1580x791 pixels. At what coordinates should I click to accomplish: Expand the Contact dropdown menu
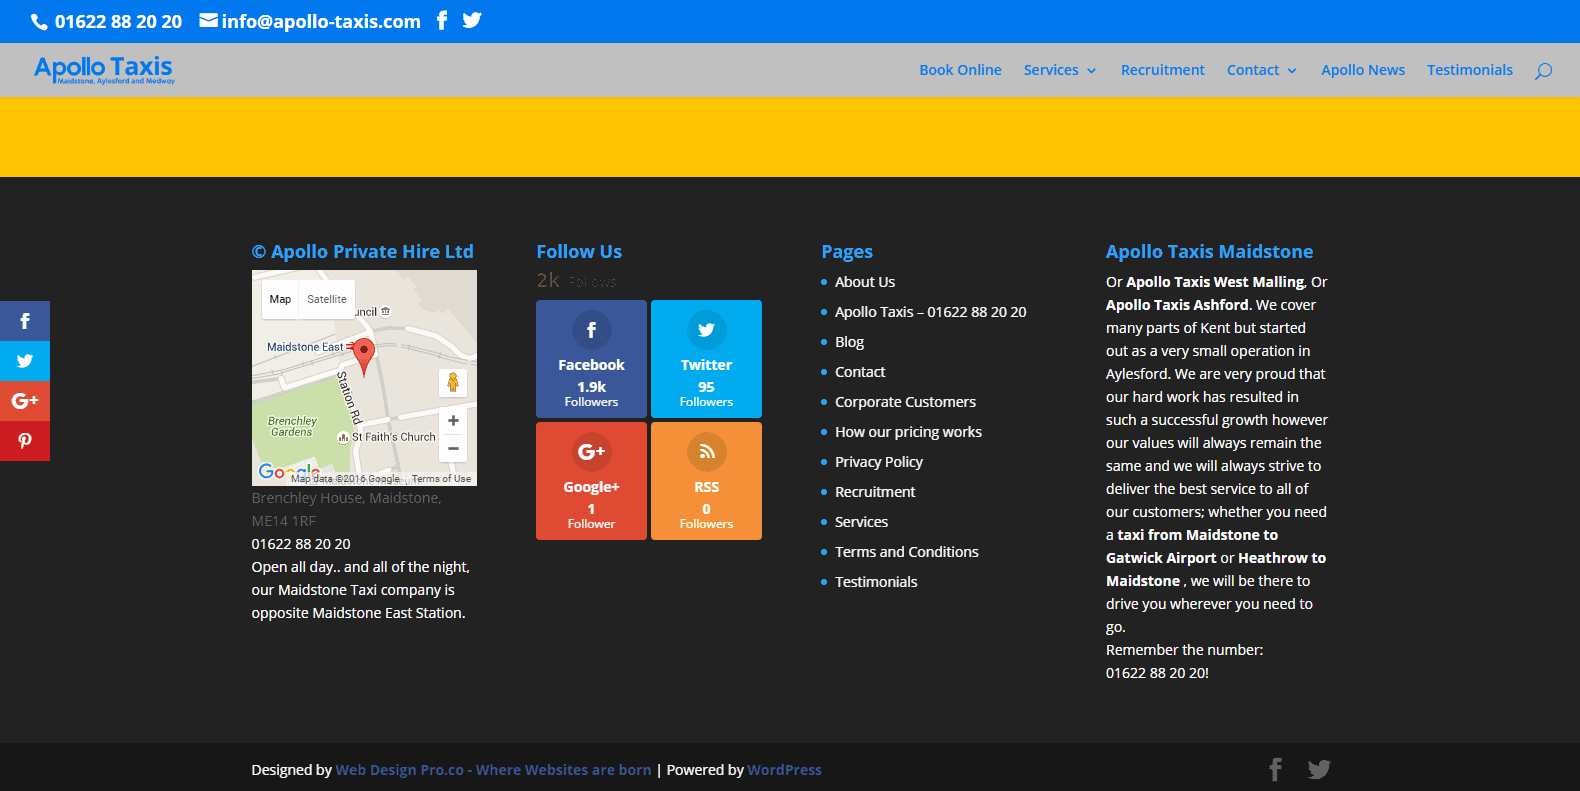point(1262,70)
